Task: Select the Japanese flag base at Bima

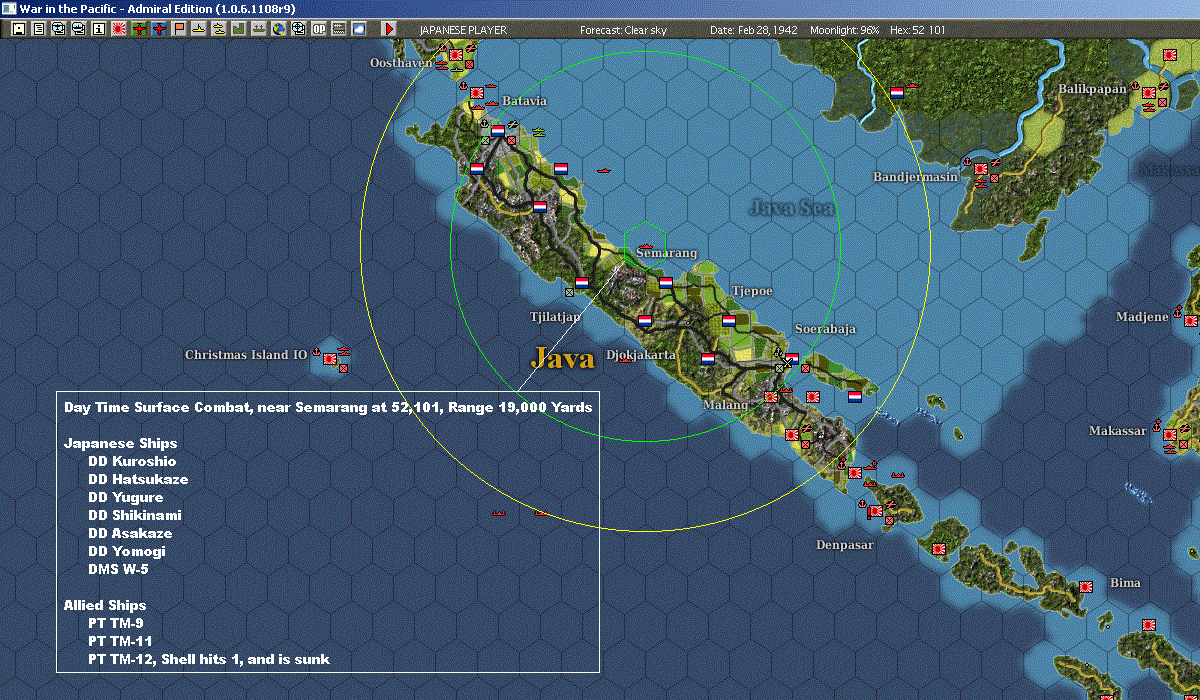Action: coord(1085,589)
